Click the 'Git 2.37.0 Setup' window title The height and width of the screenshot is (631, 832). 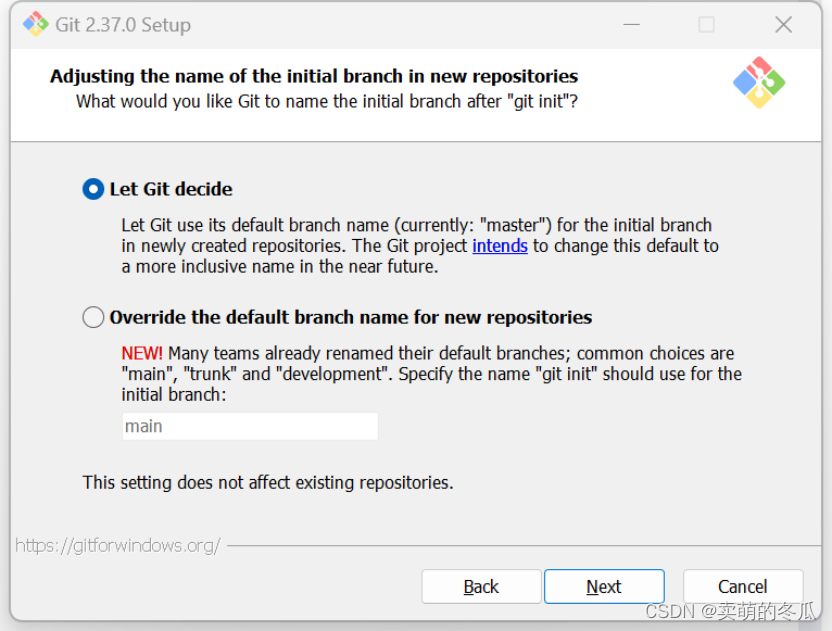[123, 25]
